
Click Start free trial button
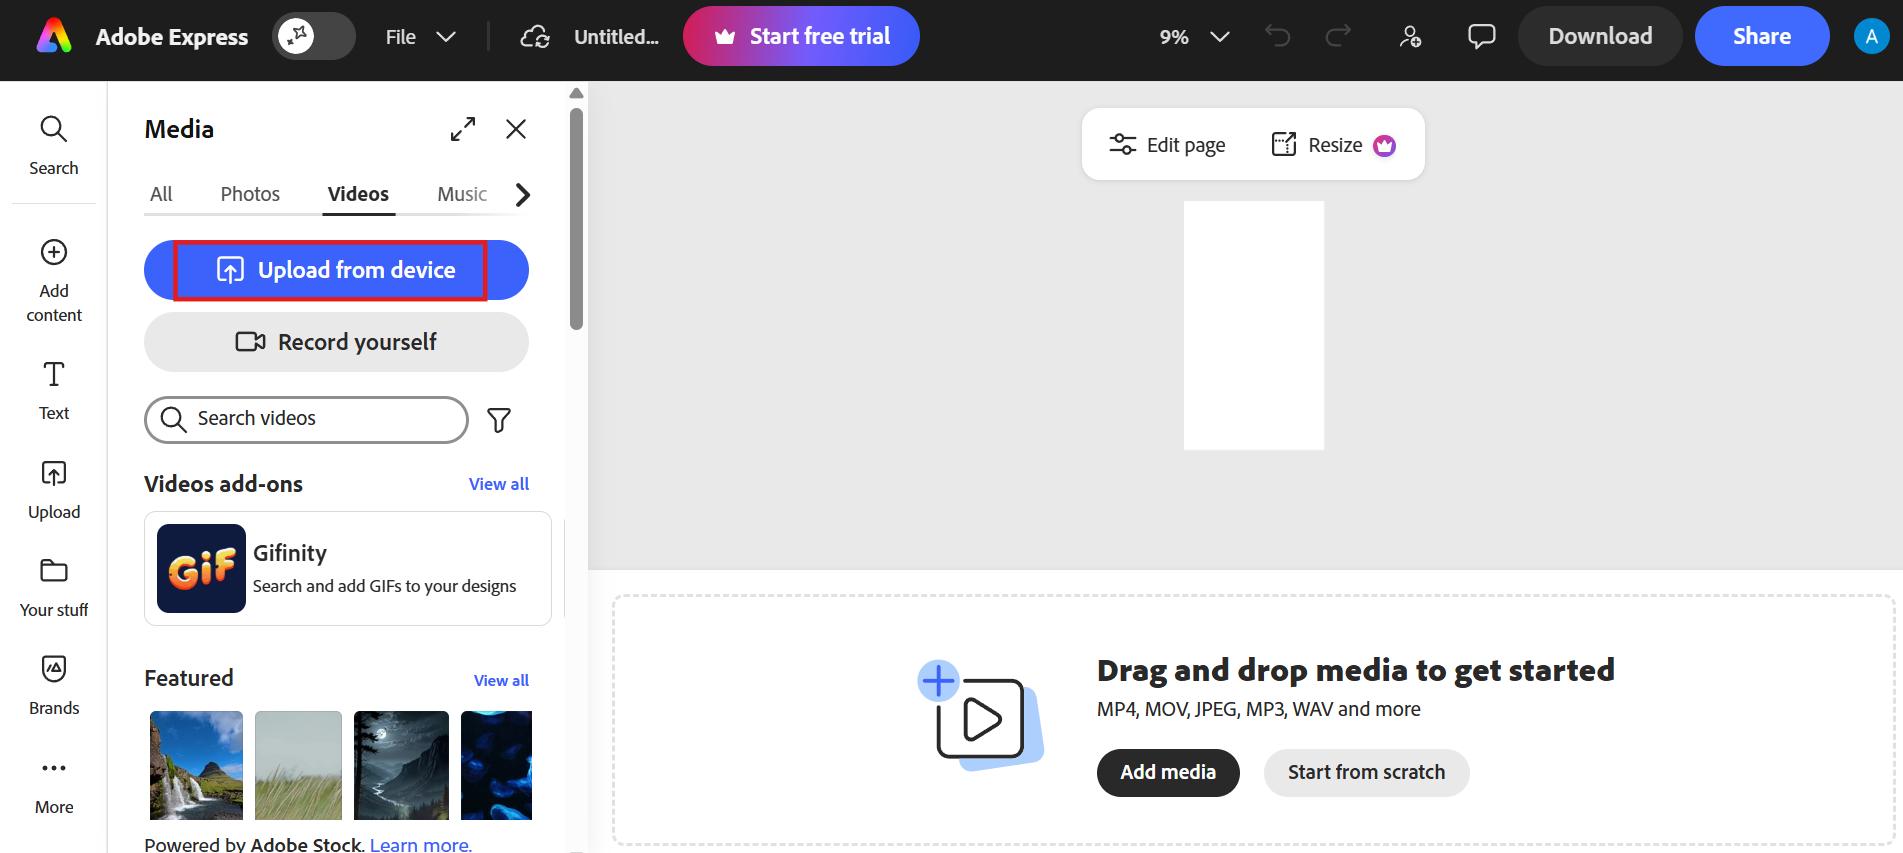(x=801, y=36)
